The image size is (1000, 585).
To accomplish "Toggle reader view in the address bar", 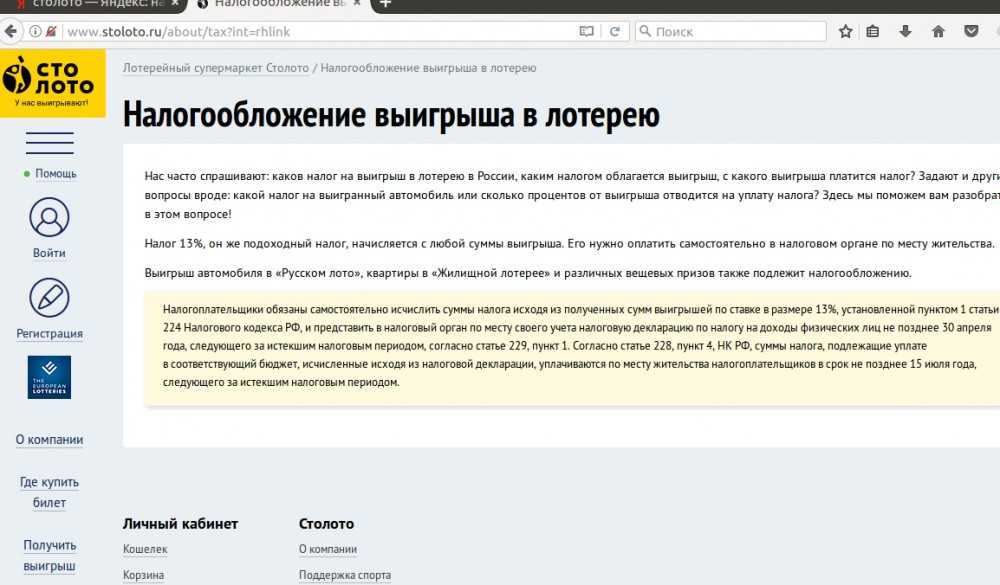I will 586,31.
